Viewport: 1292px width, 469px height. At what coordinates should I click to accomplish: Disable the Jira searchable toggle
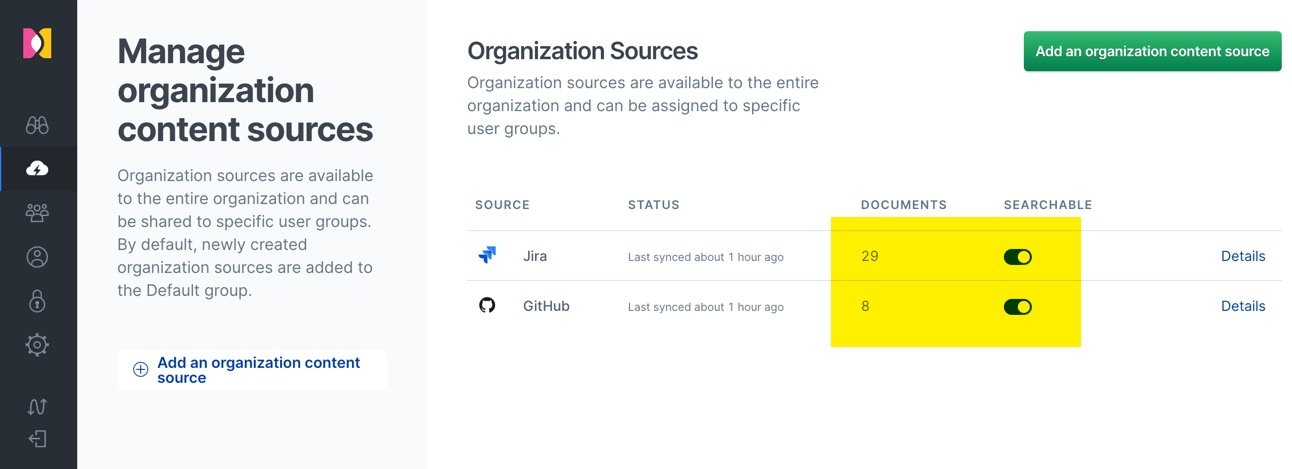(1017, 257)
